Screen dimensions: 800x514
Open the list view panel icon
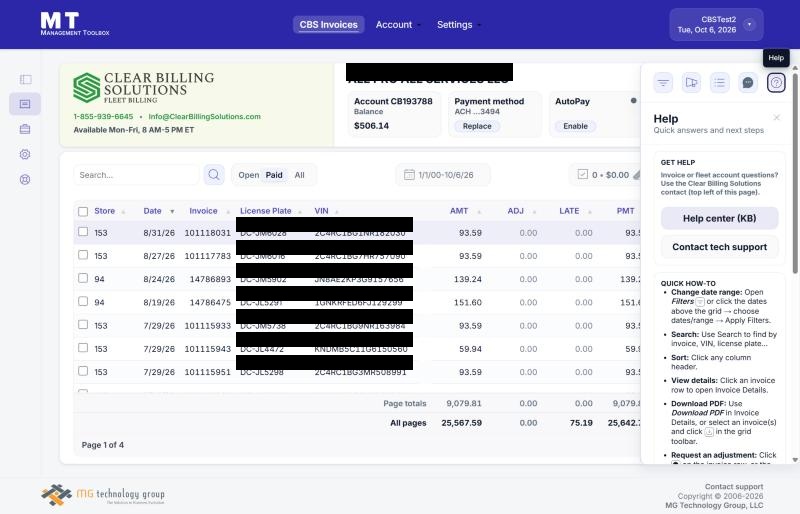719,83
